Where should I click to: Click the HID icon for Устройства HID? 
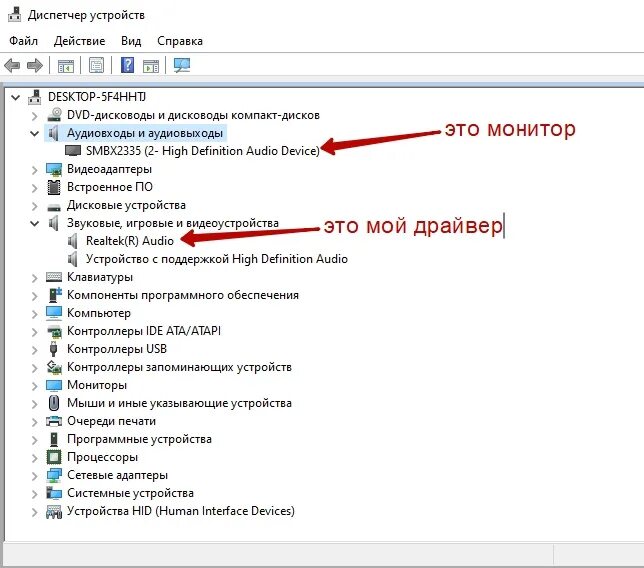click(54, 511)
